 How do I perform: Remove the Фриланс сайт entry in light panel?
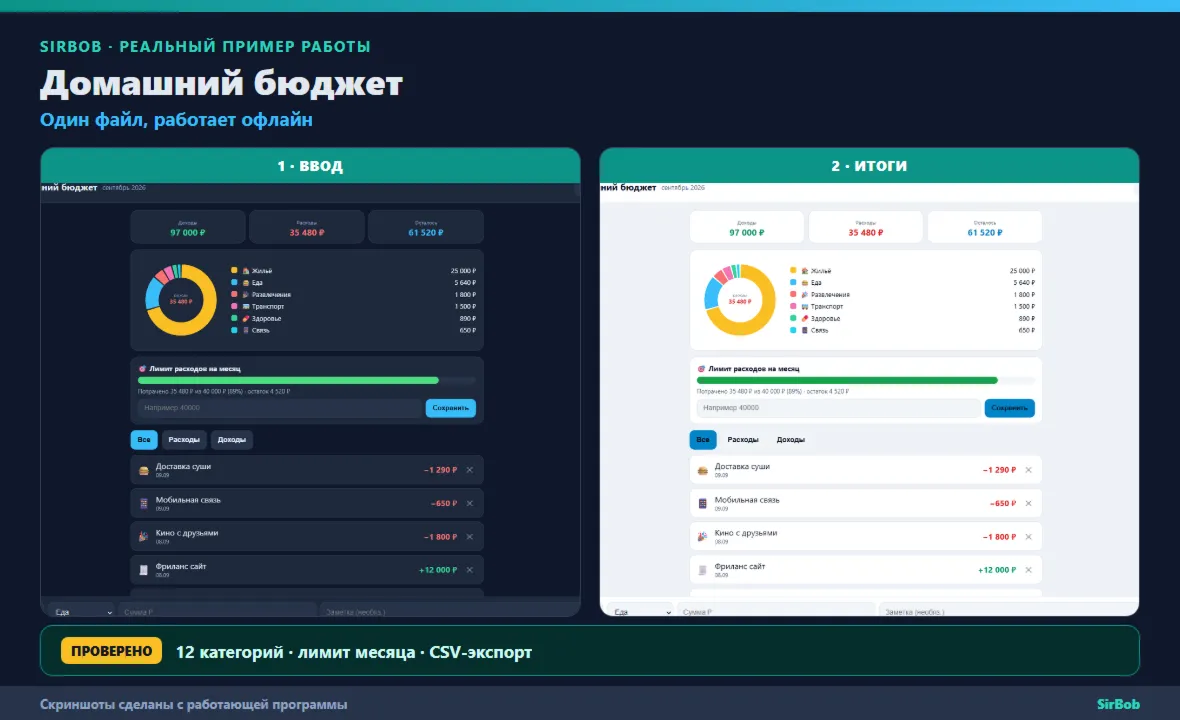[x=1029, y=570]
